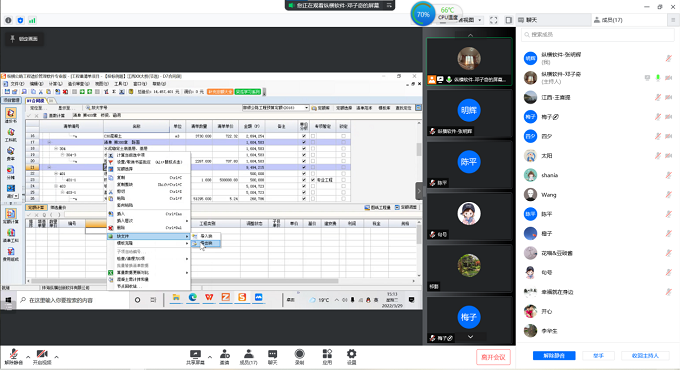
Task: Click the orange Sogou S taskbar icon
Action: coord(242,297)
